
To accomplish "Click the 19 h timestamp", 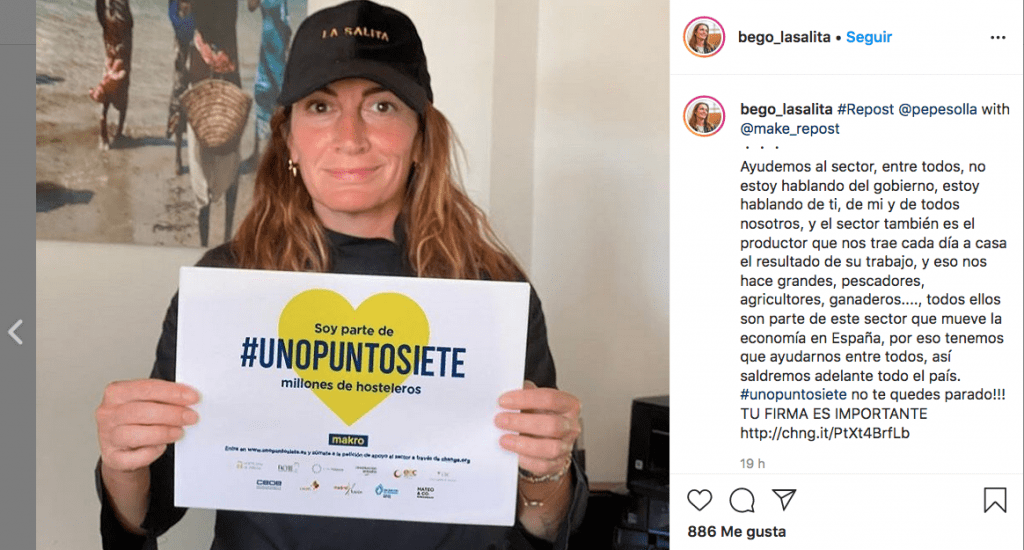I will tap(752, 463).
